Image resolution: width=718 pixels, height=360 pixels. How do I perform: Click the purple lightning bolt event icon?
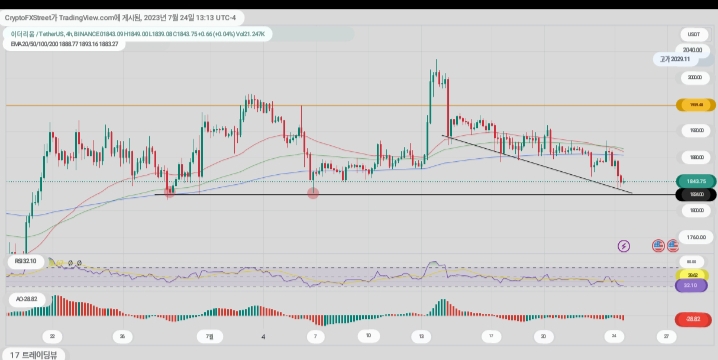coord(624,246)
